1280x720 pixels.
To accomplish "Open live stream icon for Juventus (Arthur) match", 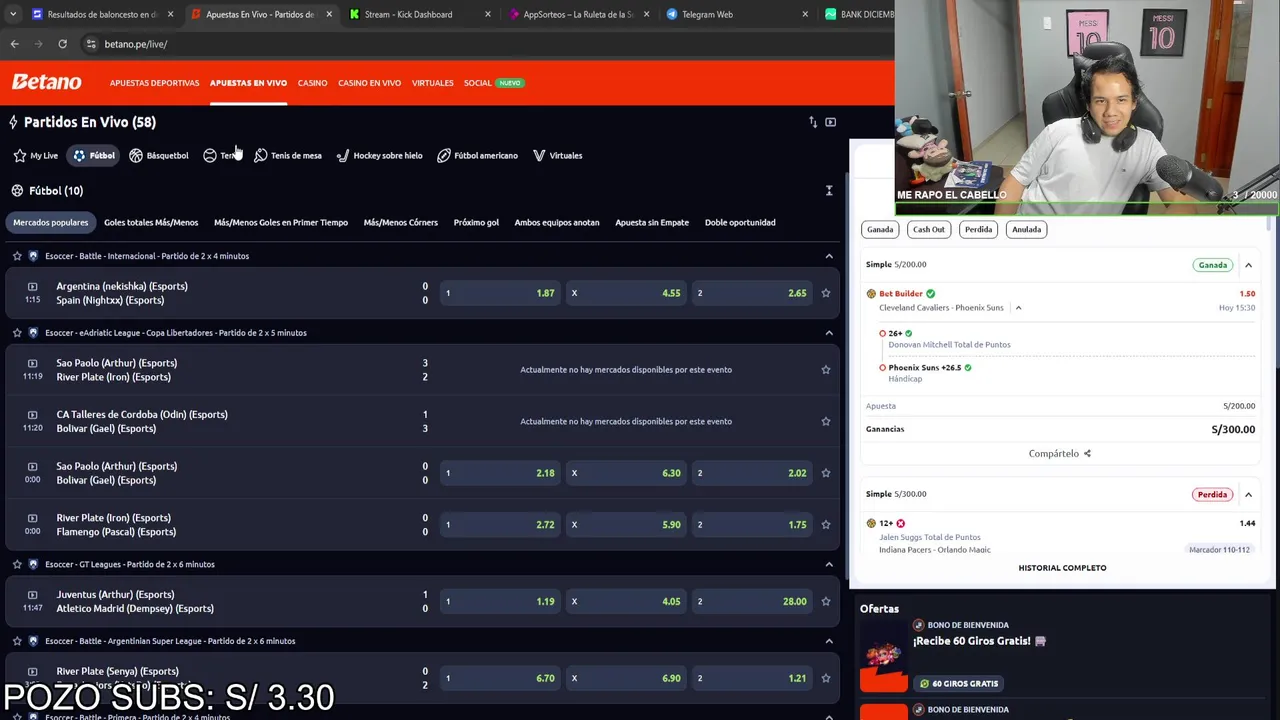I will click(32, 595).
